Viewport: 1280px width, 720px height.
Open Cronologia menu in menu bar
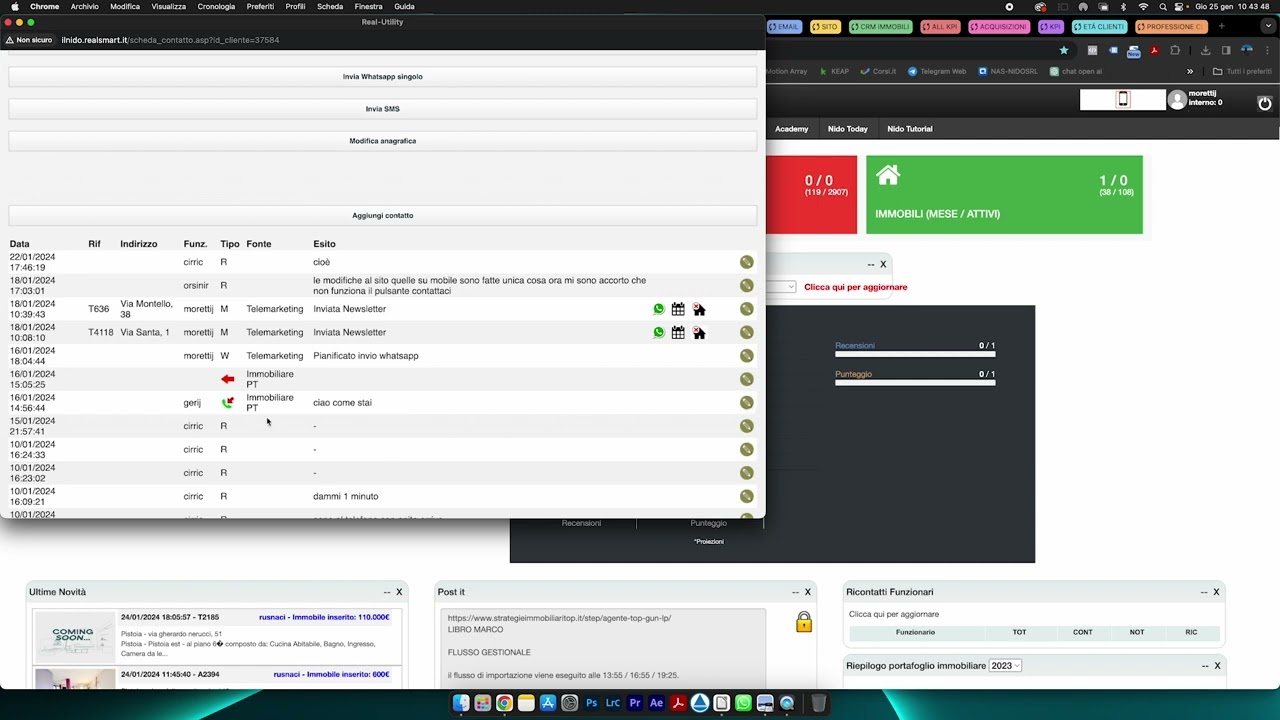tap(216, 7)
